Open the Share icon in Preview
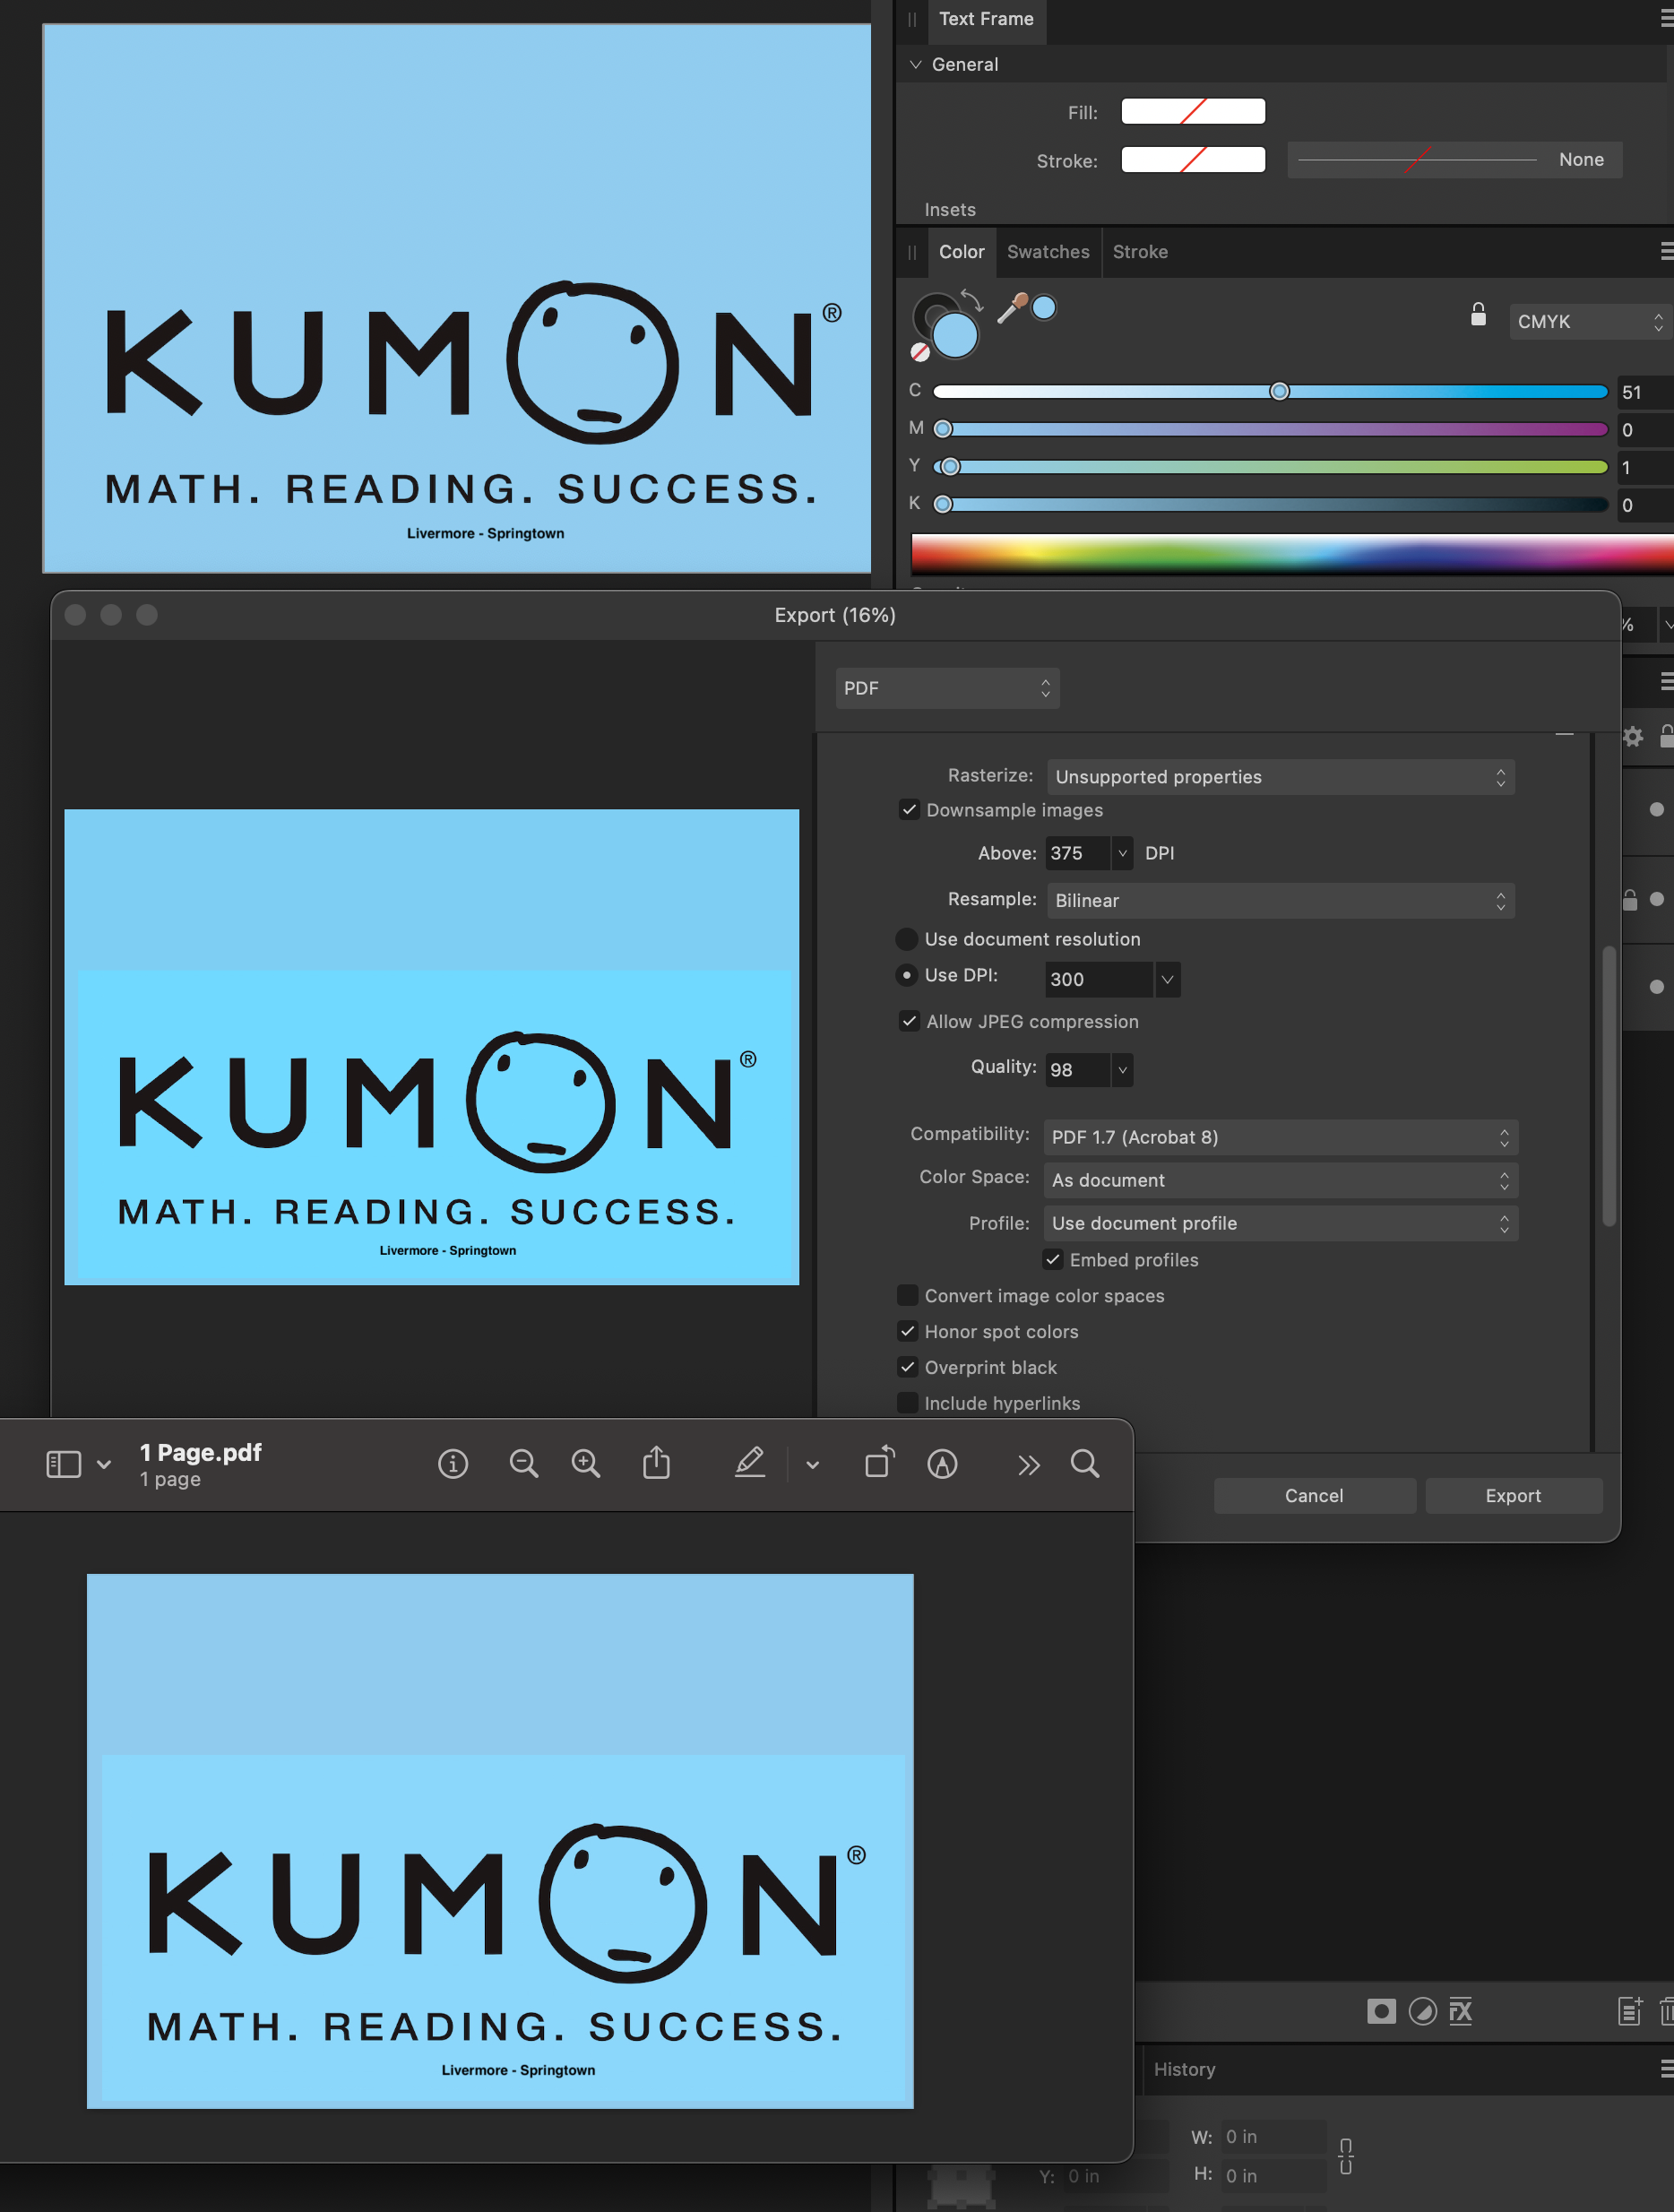Image resolution: width=1674 pixels, height=2212 pixels. tap(656, 1462)
